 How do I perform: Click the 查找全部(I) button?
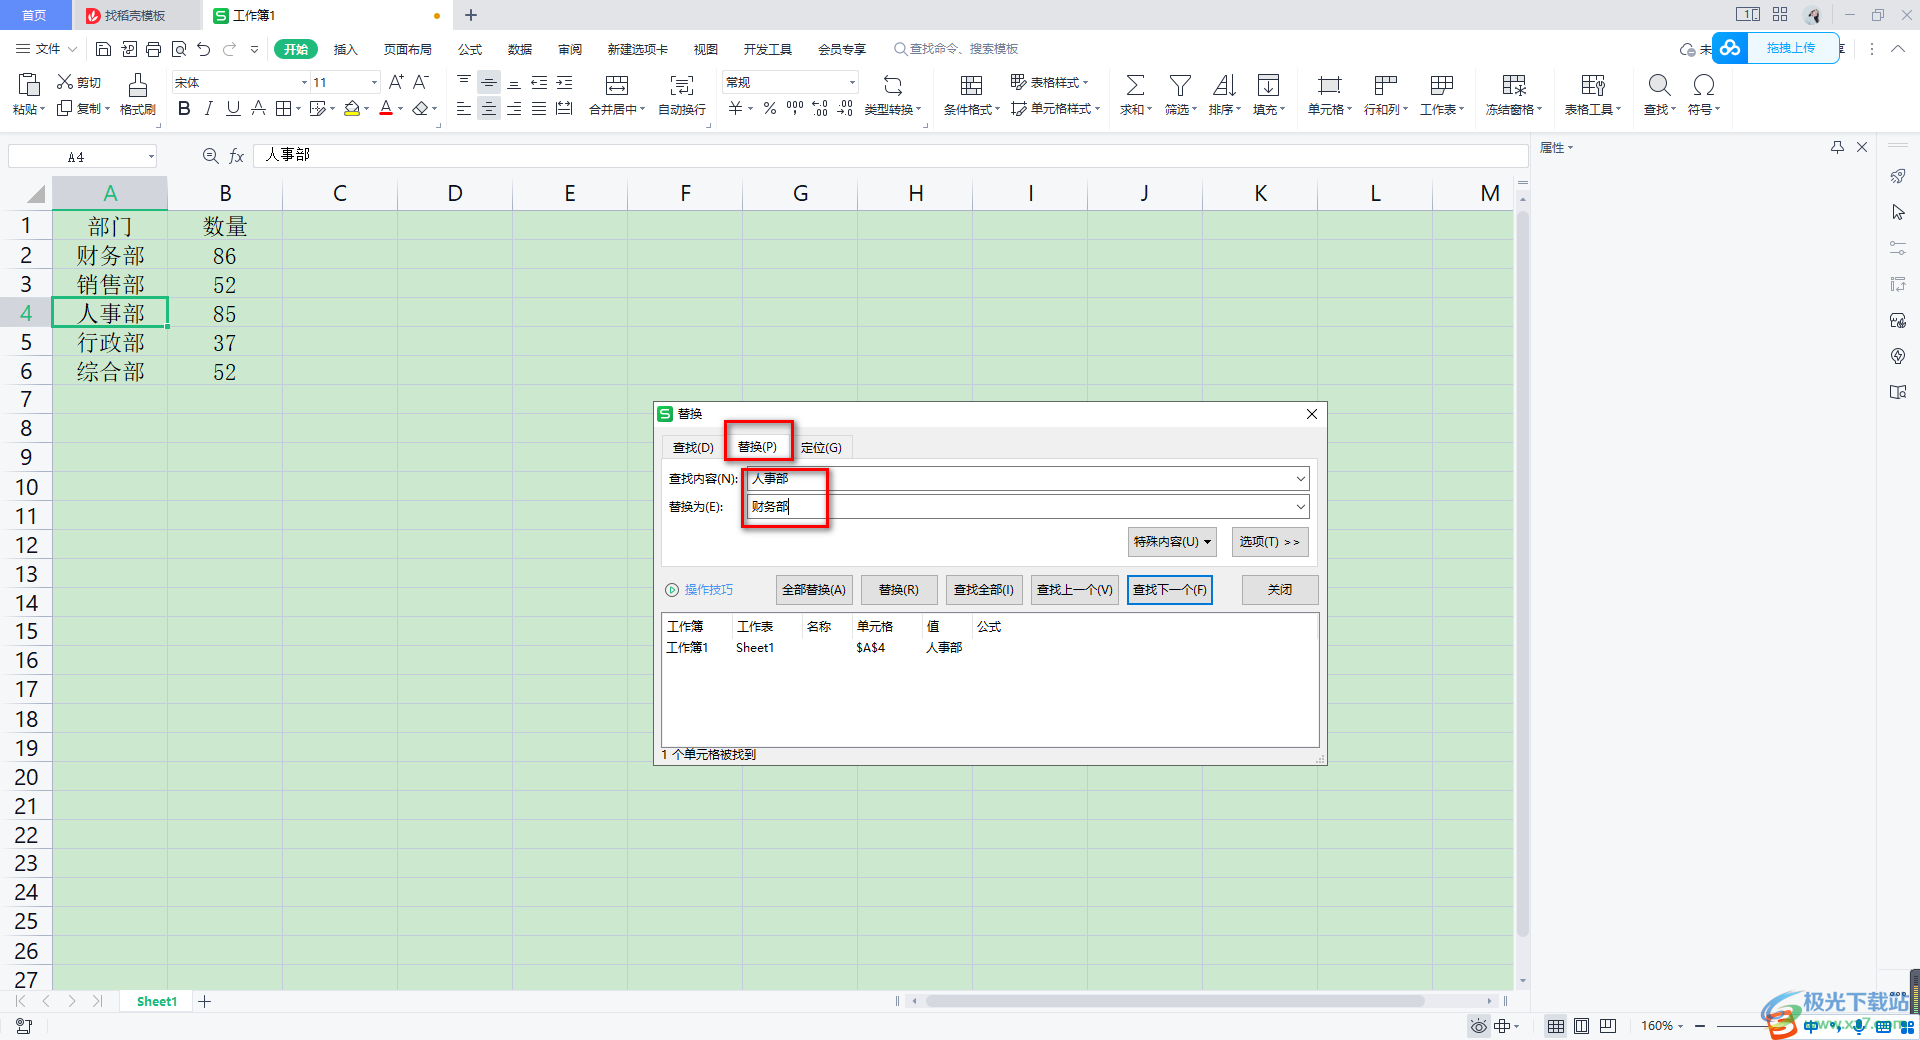point(984,590)
